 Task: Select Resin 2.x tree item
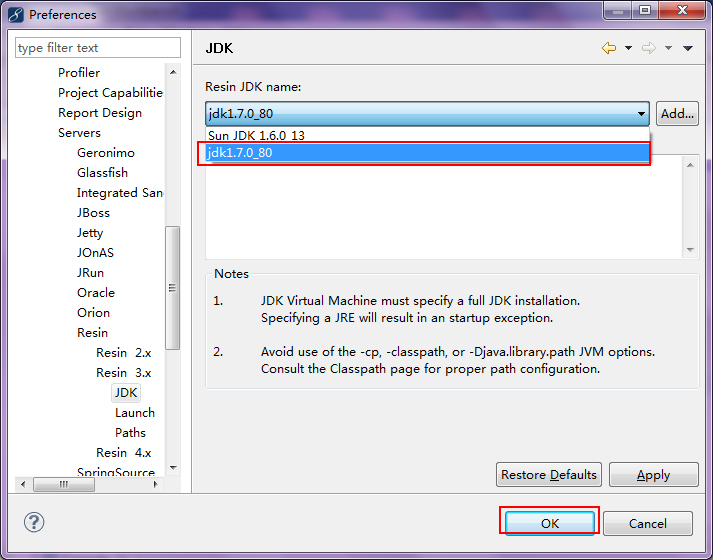point(123,353)
